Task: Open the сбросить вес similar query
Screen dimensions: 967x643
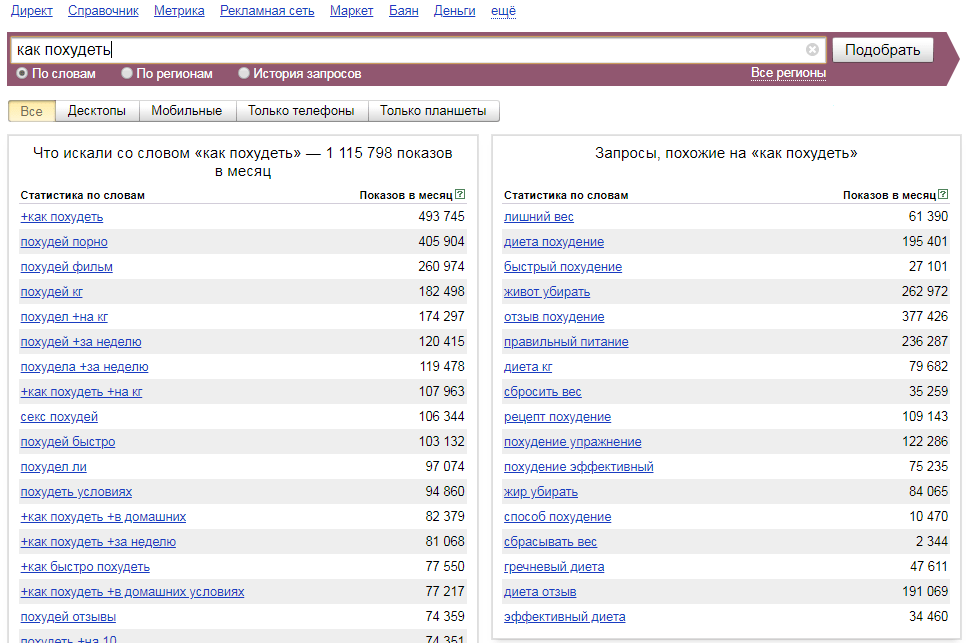Action: (x=543, y=391)
